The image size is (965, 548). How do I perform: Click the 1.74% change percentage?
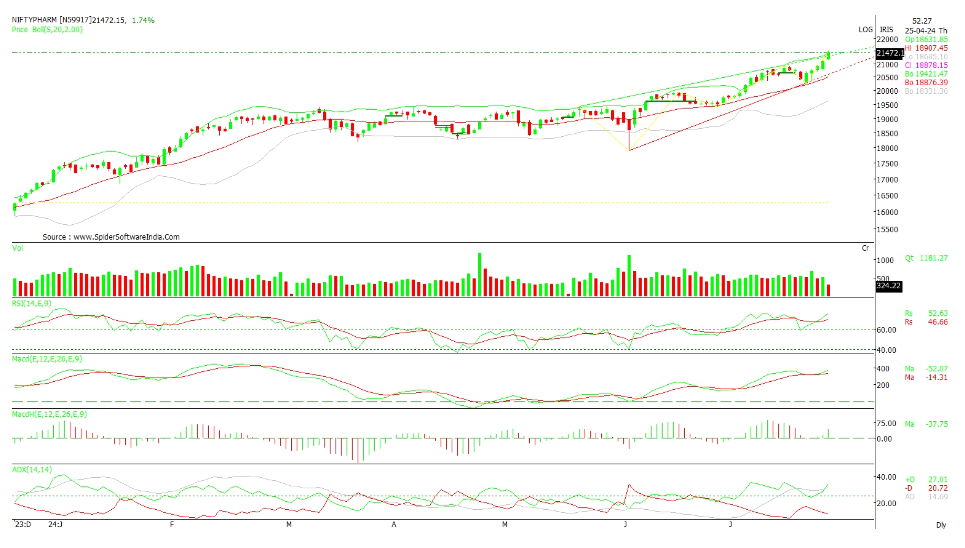(144, 20)
